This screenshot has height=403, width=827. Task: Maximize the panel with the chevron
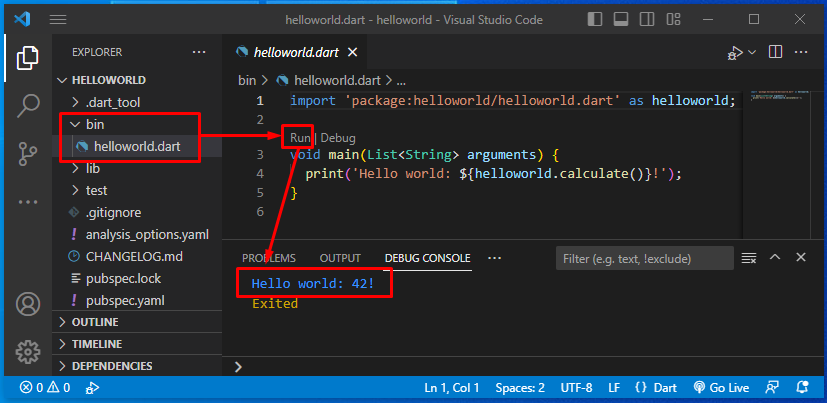click(x=775, y=257)
